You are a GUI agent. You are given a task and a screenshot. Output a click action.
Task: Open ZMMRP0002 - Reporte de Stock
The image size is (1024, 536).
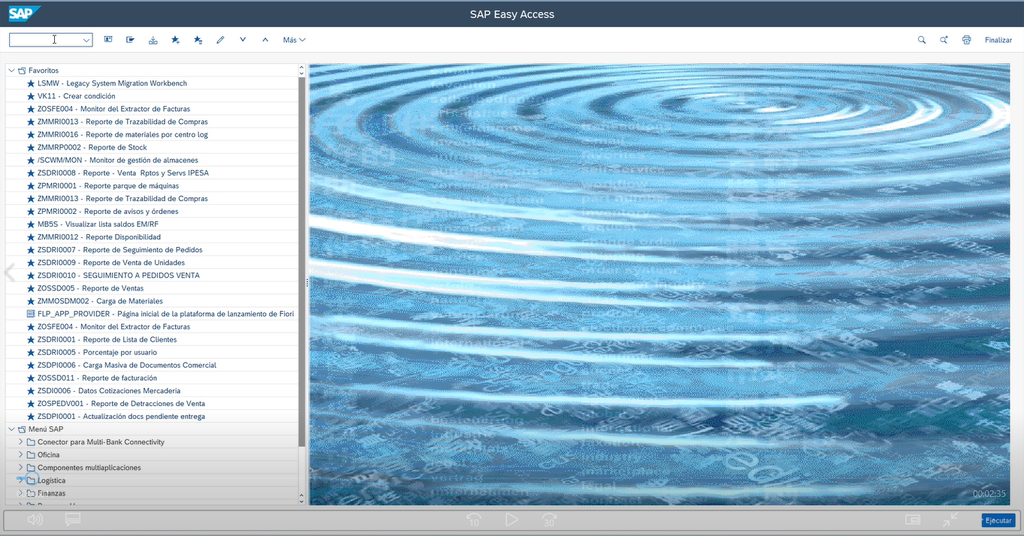click(91, 147)
